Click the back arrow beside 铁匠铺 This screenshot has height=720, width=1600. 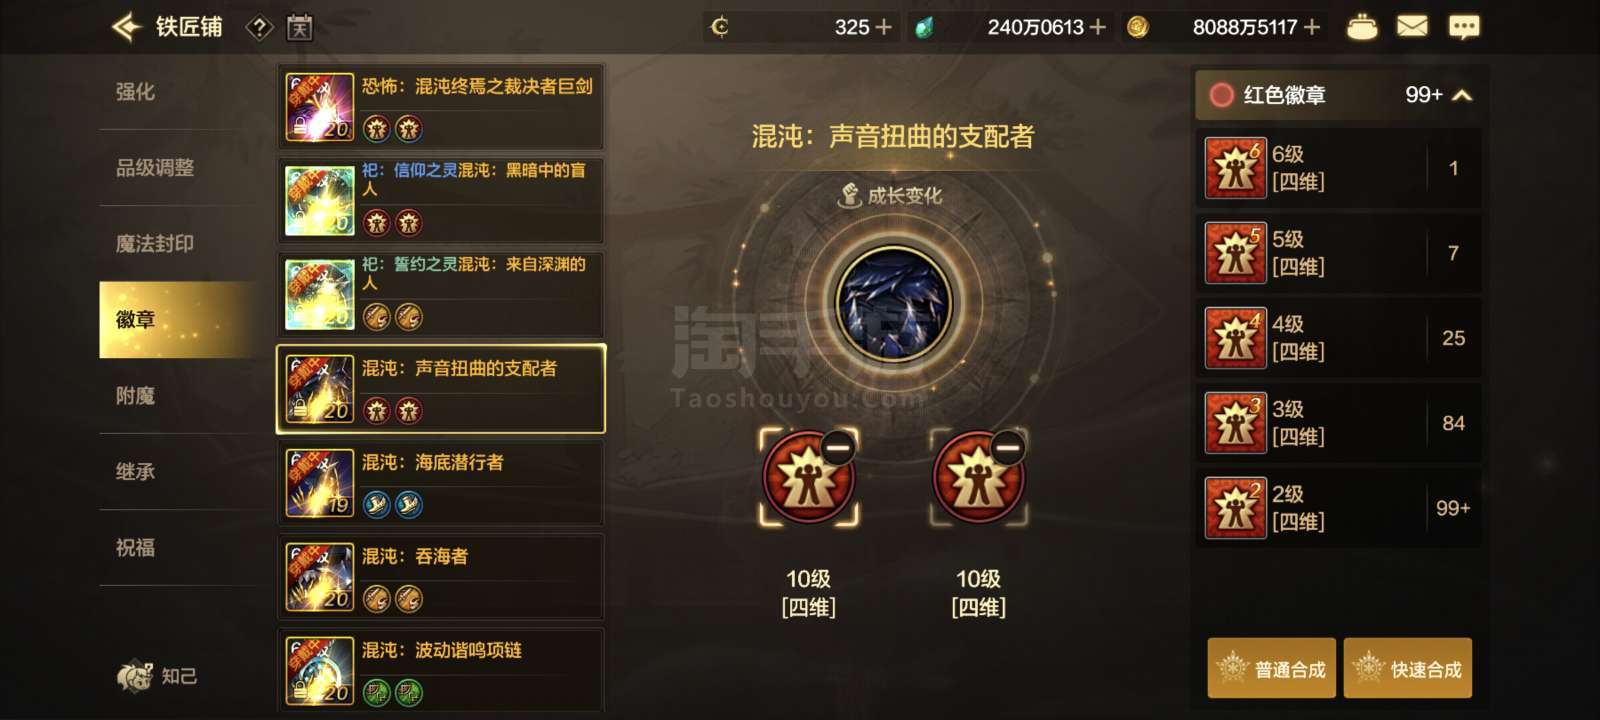pyautogui.click(x=126, y=27)
